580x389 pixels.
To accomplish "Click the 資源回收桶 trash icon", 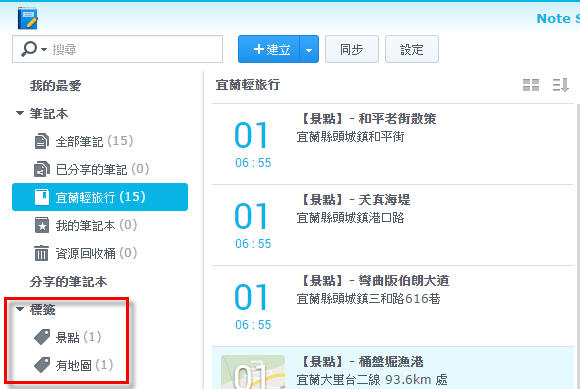I will click(x=41, y=253).
